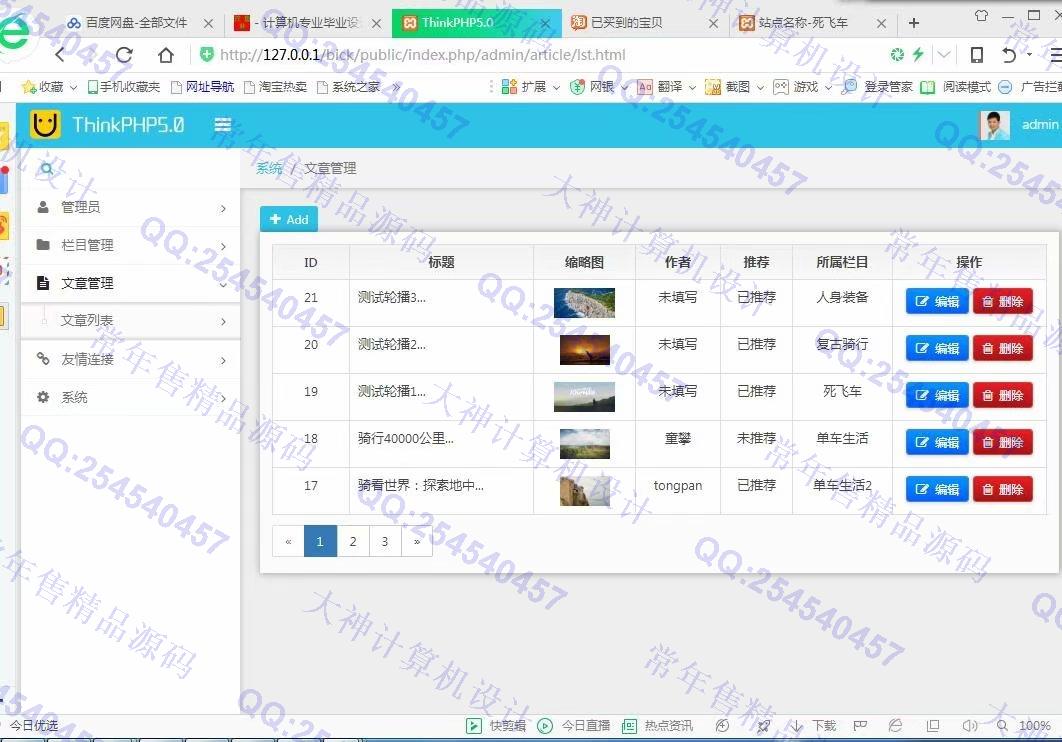Delete article 21 测试轮播3
The height and width of the screenshot is (742, 1062).
point(1003,301)
